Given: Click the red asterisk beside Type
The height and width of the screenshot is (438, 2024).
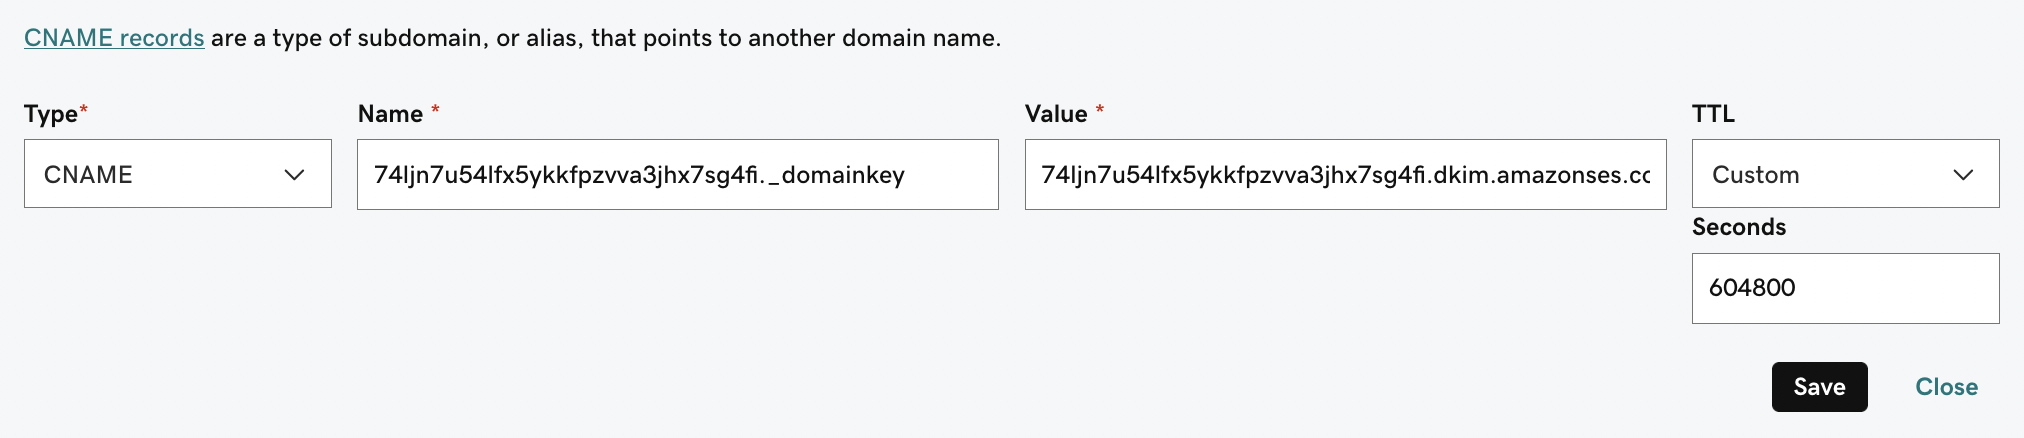Looking at the screenshot, I should 84,109.
